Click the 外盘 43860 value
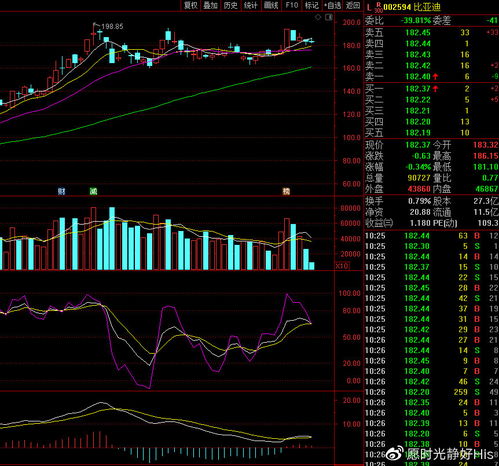Screen dimensions: 499x466 (x=419, y=189)
